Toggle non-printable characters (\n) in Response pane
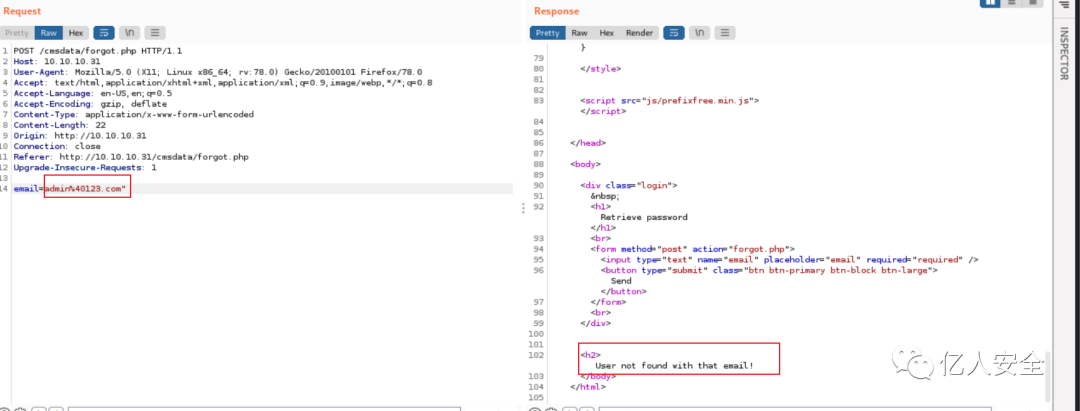The image size is (1080, 411). (699, 33)
